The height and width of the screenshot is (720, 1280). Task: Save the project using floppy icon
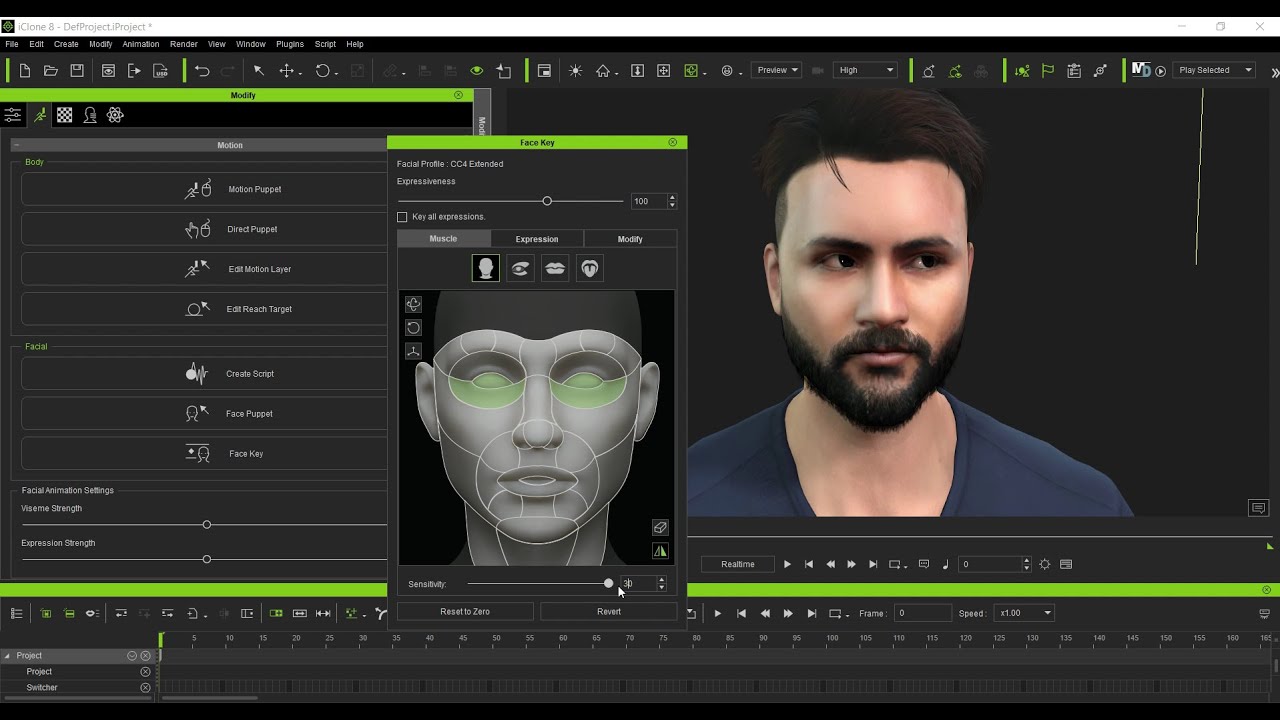coord(77,70)
